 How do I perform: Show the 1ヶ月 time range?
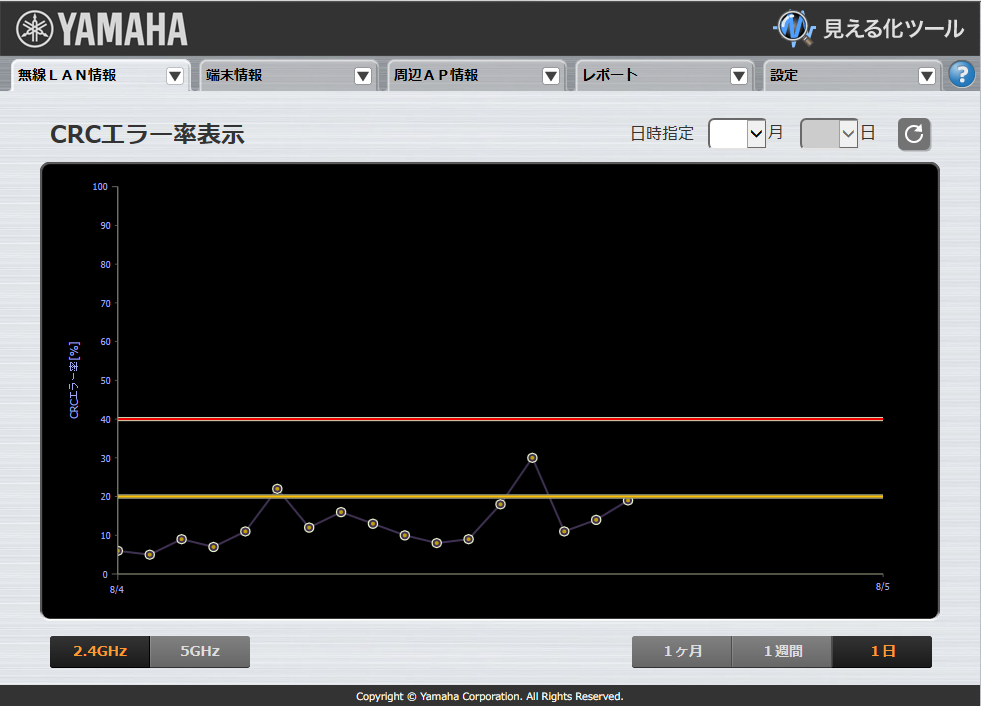coord(682,651)
